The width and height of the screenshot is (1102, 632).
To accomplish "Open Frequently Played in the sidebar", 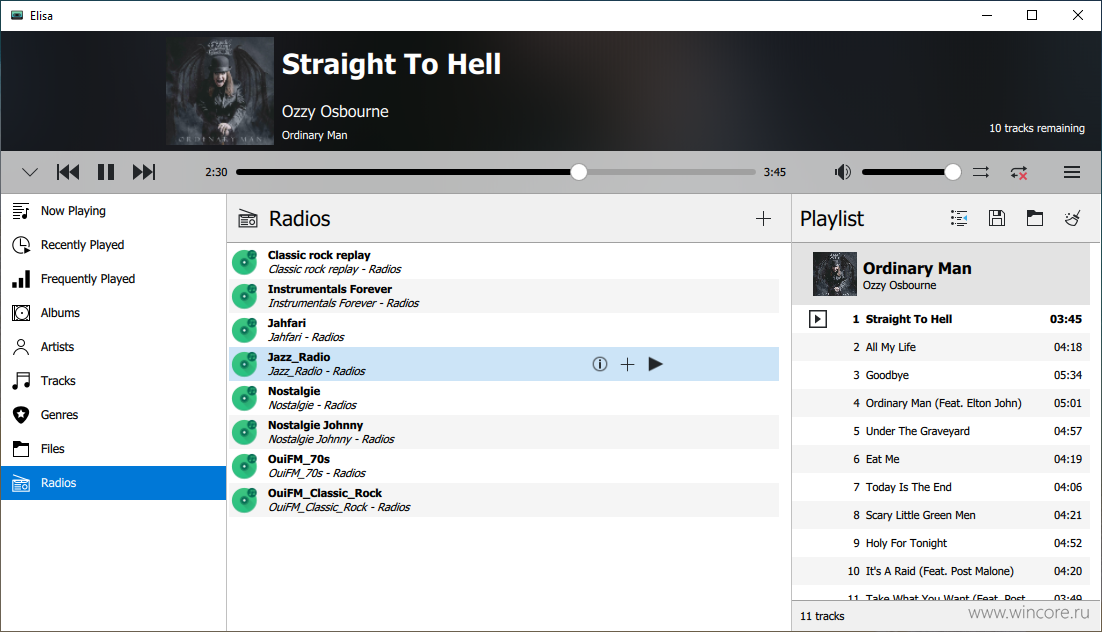I will 113,279.
